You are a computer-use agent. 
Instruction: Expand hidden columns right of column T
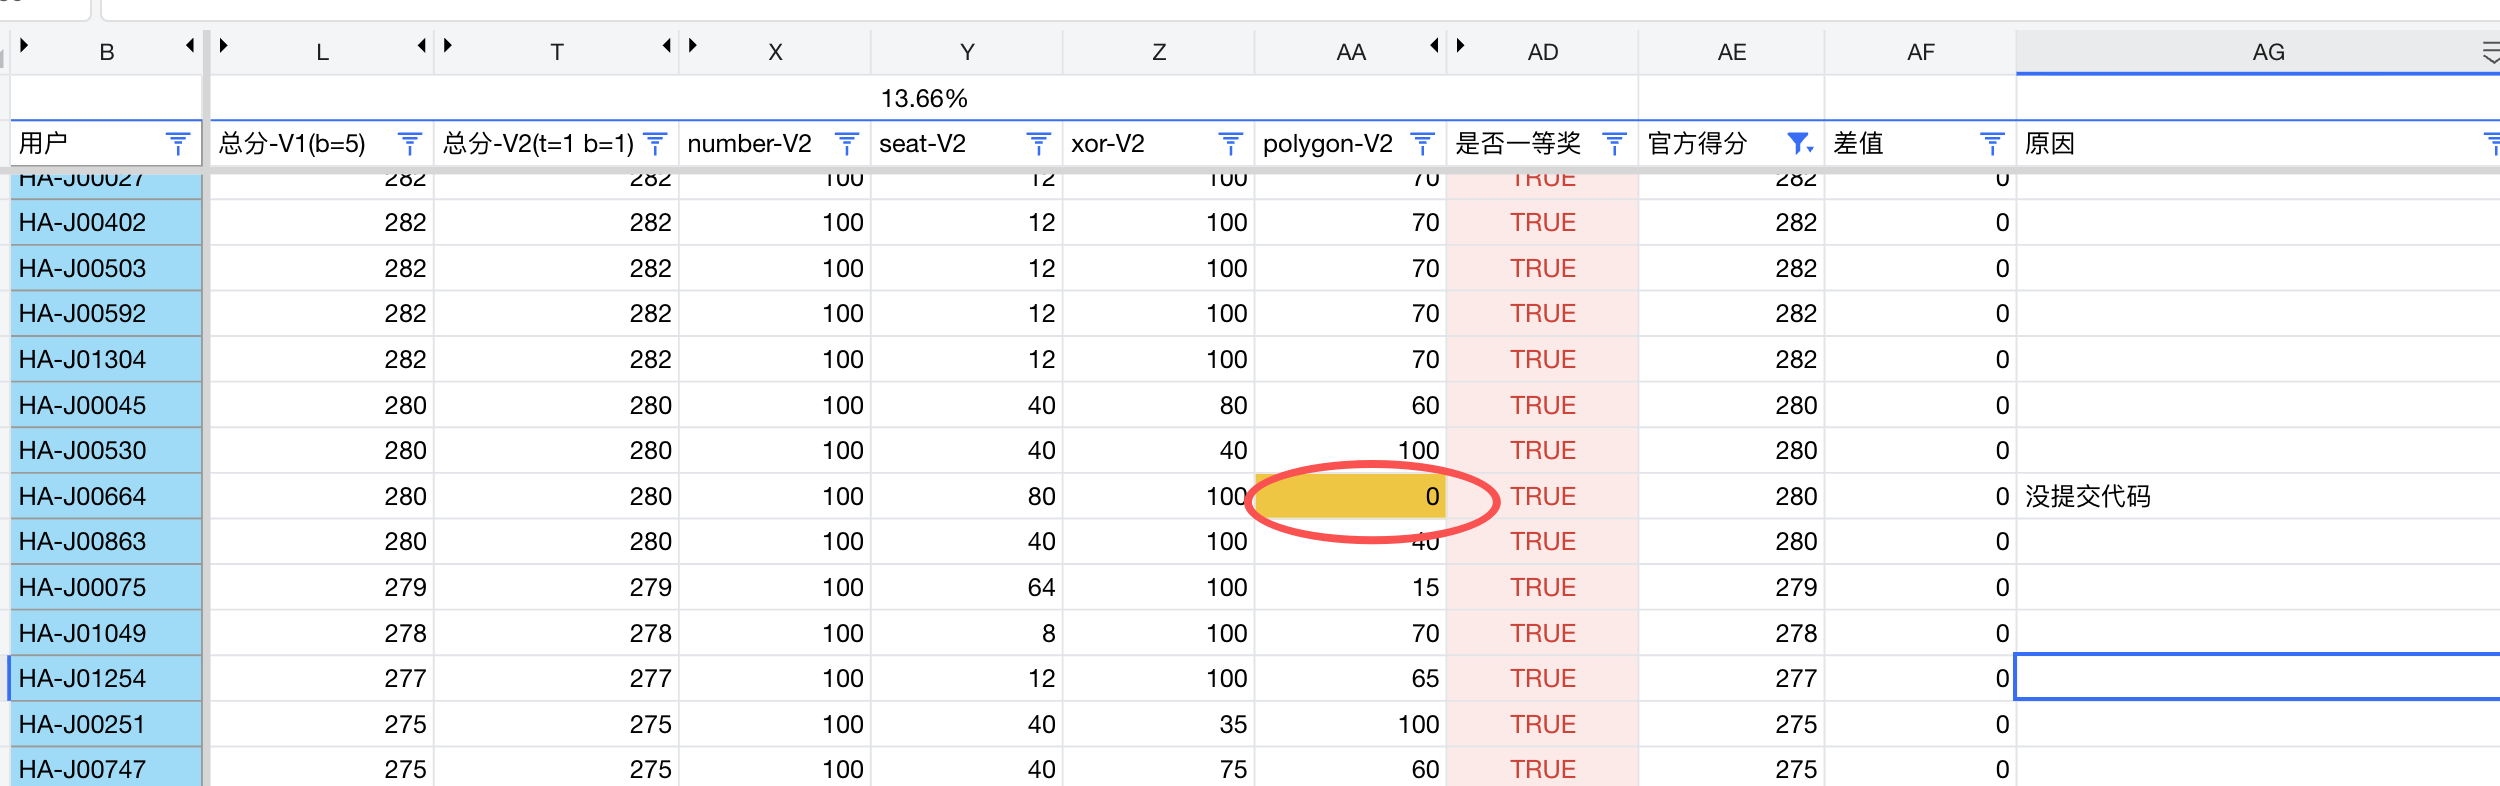(x=667, y=45)
